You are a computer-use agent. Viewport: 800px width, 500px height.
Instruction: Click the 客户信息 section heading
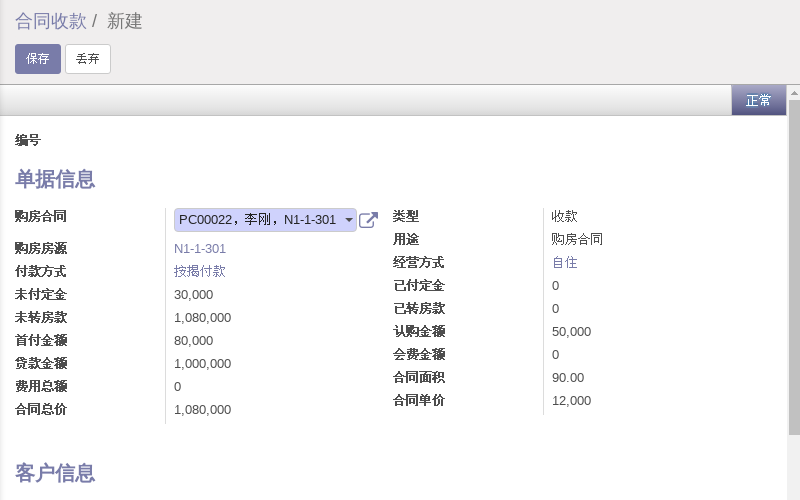(55, 473)
